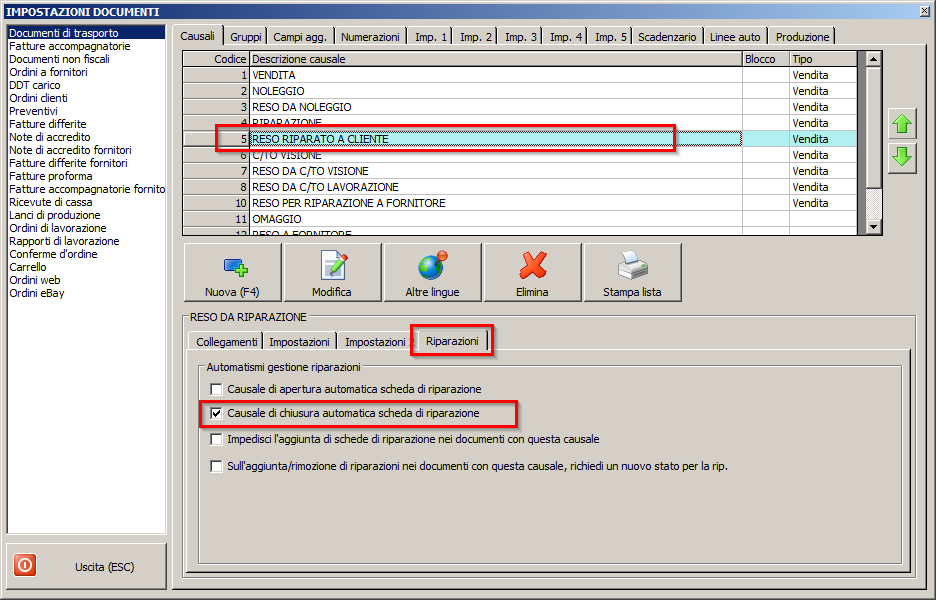The height and width of the screenshot is (600, 936).
Task: Click the Descrizione causale column header
Action: point(495,59)
